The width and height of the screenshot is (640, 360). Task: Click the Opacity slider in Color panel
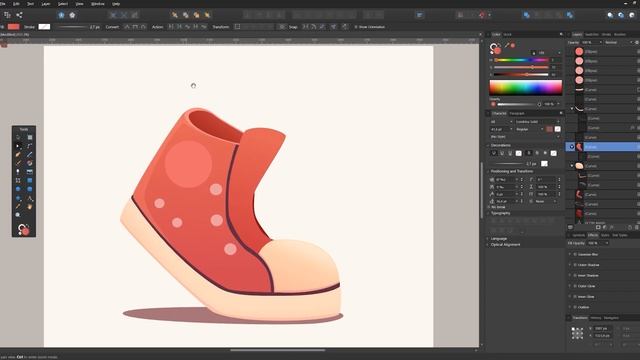tap(519, 104)
